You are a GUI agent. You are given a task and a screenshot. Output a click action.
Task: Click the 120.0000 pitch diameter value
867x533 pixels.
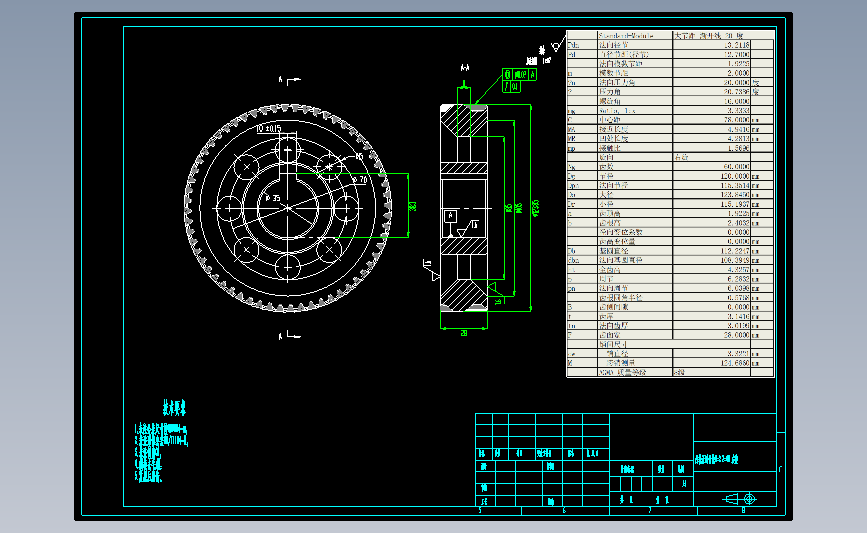(712, 176)
